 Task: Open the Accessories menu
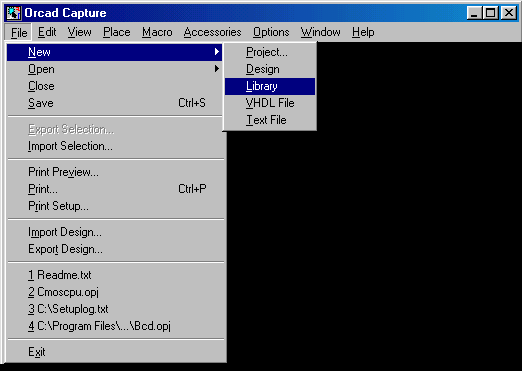click(x=212, y=32)
